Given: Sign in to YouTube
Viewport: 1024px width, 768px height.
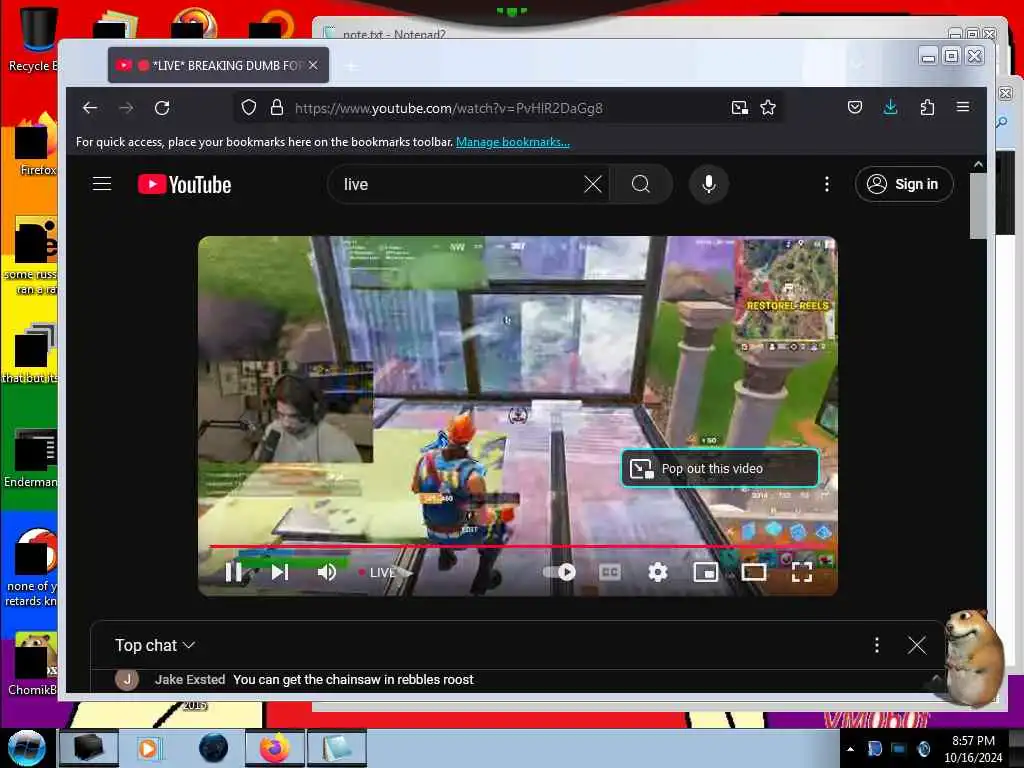Looking at the screenshot, I should click(x=904, y=184).
